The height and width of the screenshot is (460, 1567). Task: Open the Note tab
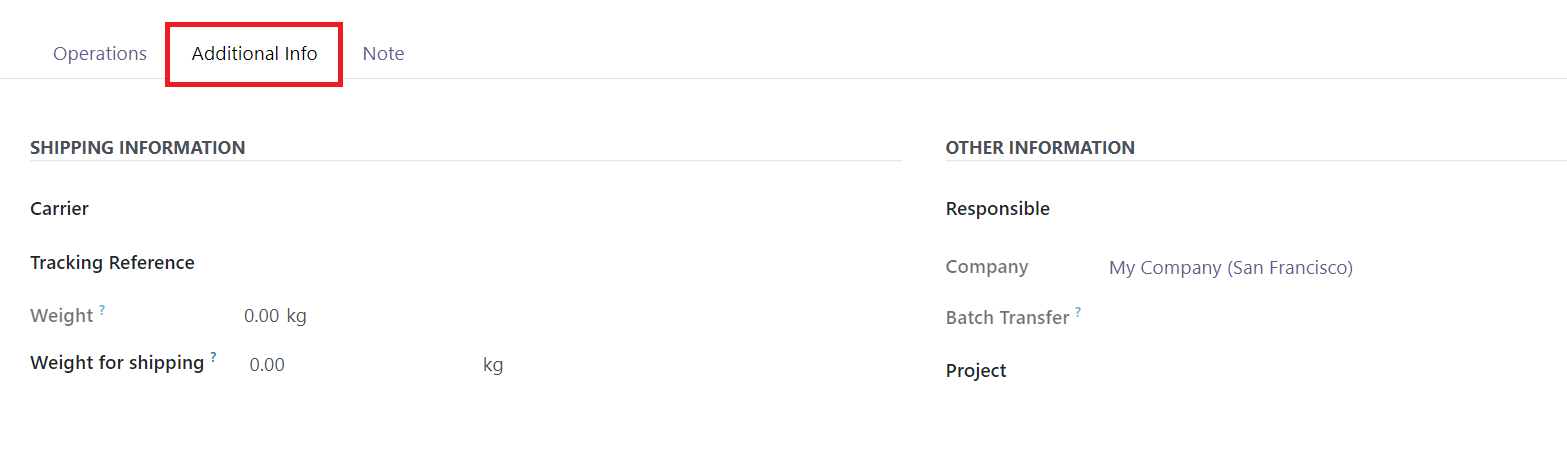(x=383, y=54)
